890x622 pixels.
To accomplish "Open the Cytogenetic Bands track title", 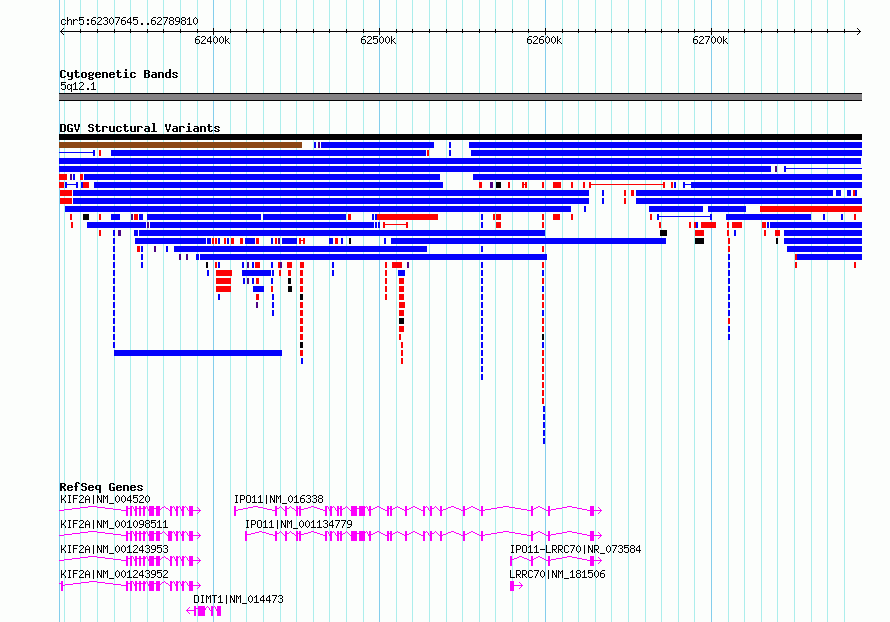I will click(x=119, y=74).
